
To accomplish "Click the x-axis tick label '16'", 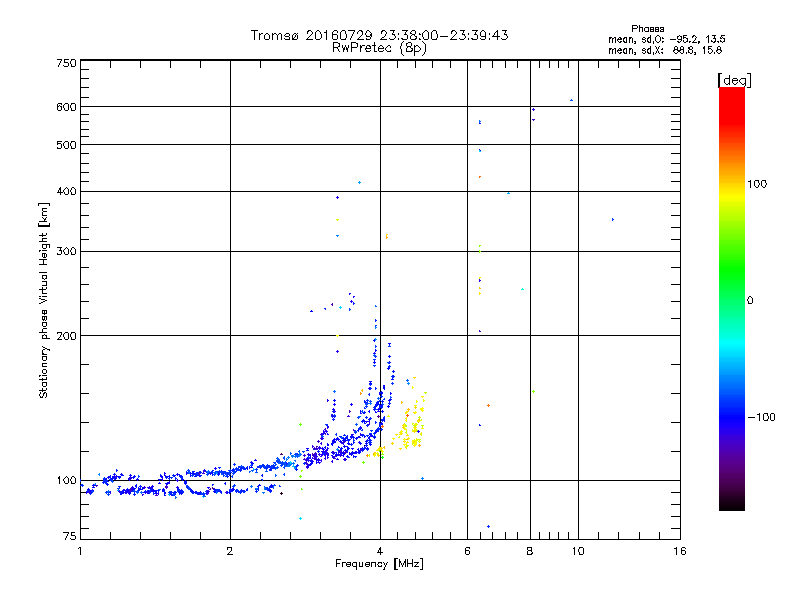I will pos(680,551).
